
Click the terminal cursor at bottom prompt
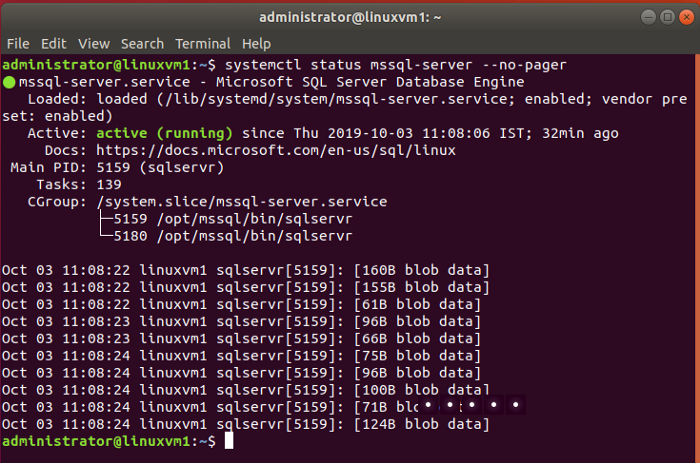(x=229, y=441)
